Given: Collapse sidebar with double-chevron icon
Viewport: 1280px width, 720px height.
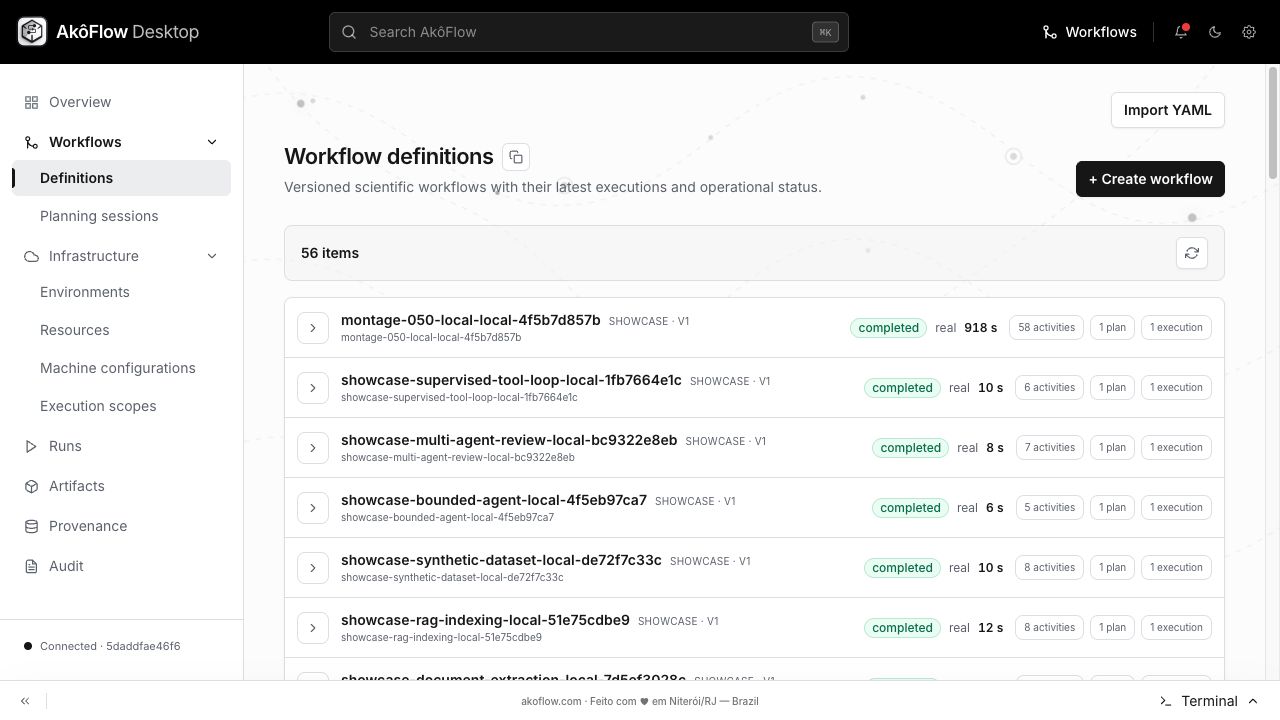Looking at the screenshot, I should [x=25, y=701].
